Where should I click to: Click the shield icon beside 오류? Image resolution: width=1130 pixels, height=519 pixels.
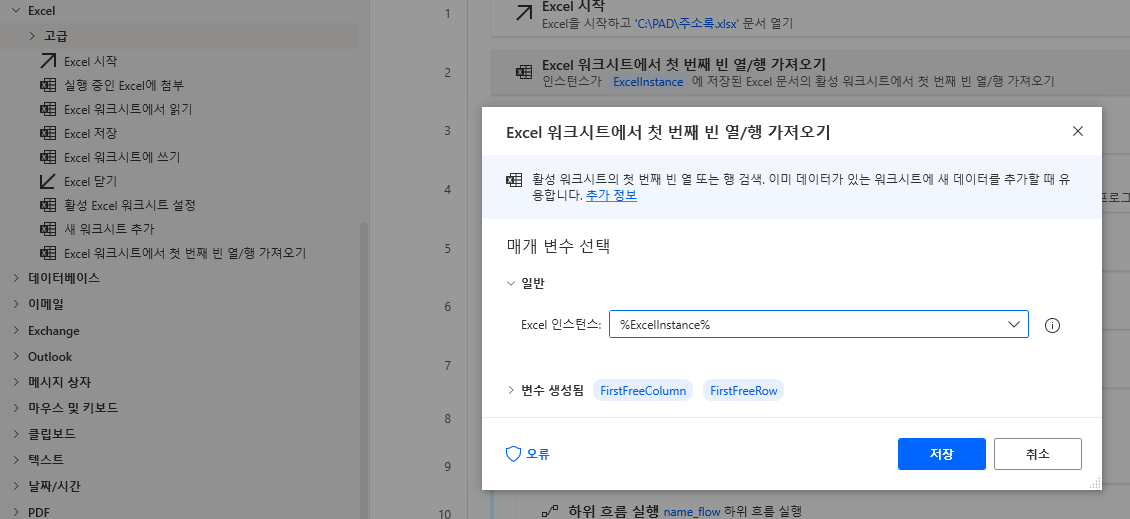tap(513, 454)
